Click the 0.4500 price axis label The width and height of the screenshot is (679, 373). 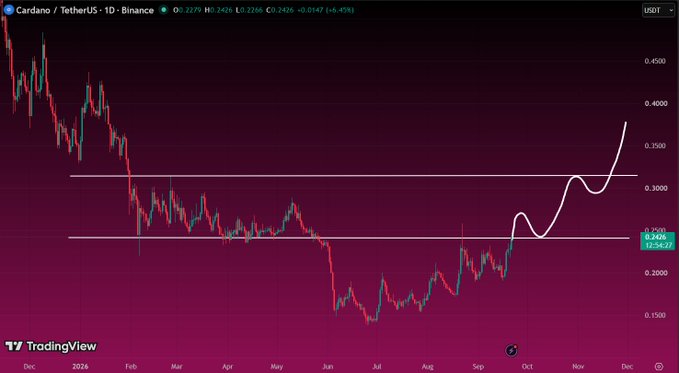click(655, 62)
